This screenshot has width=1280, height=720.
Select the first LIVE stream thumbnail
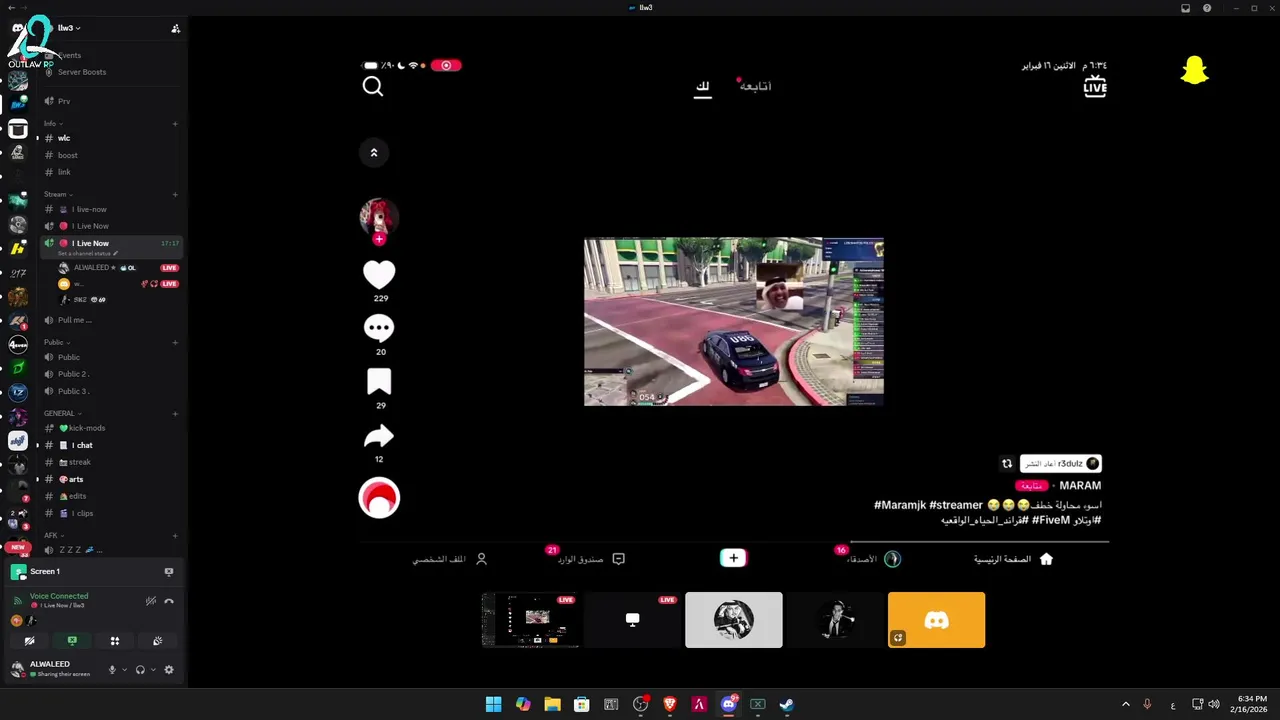point(530,620)
